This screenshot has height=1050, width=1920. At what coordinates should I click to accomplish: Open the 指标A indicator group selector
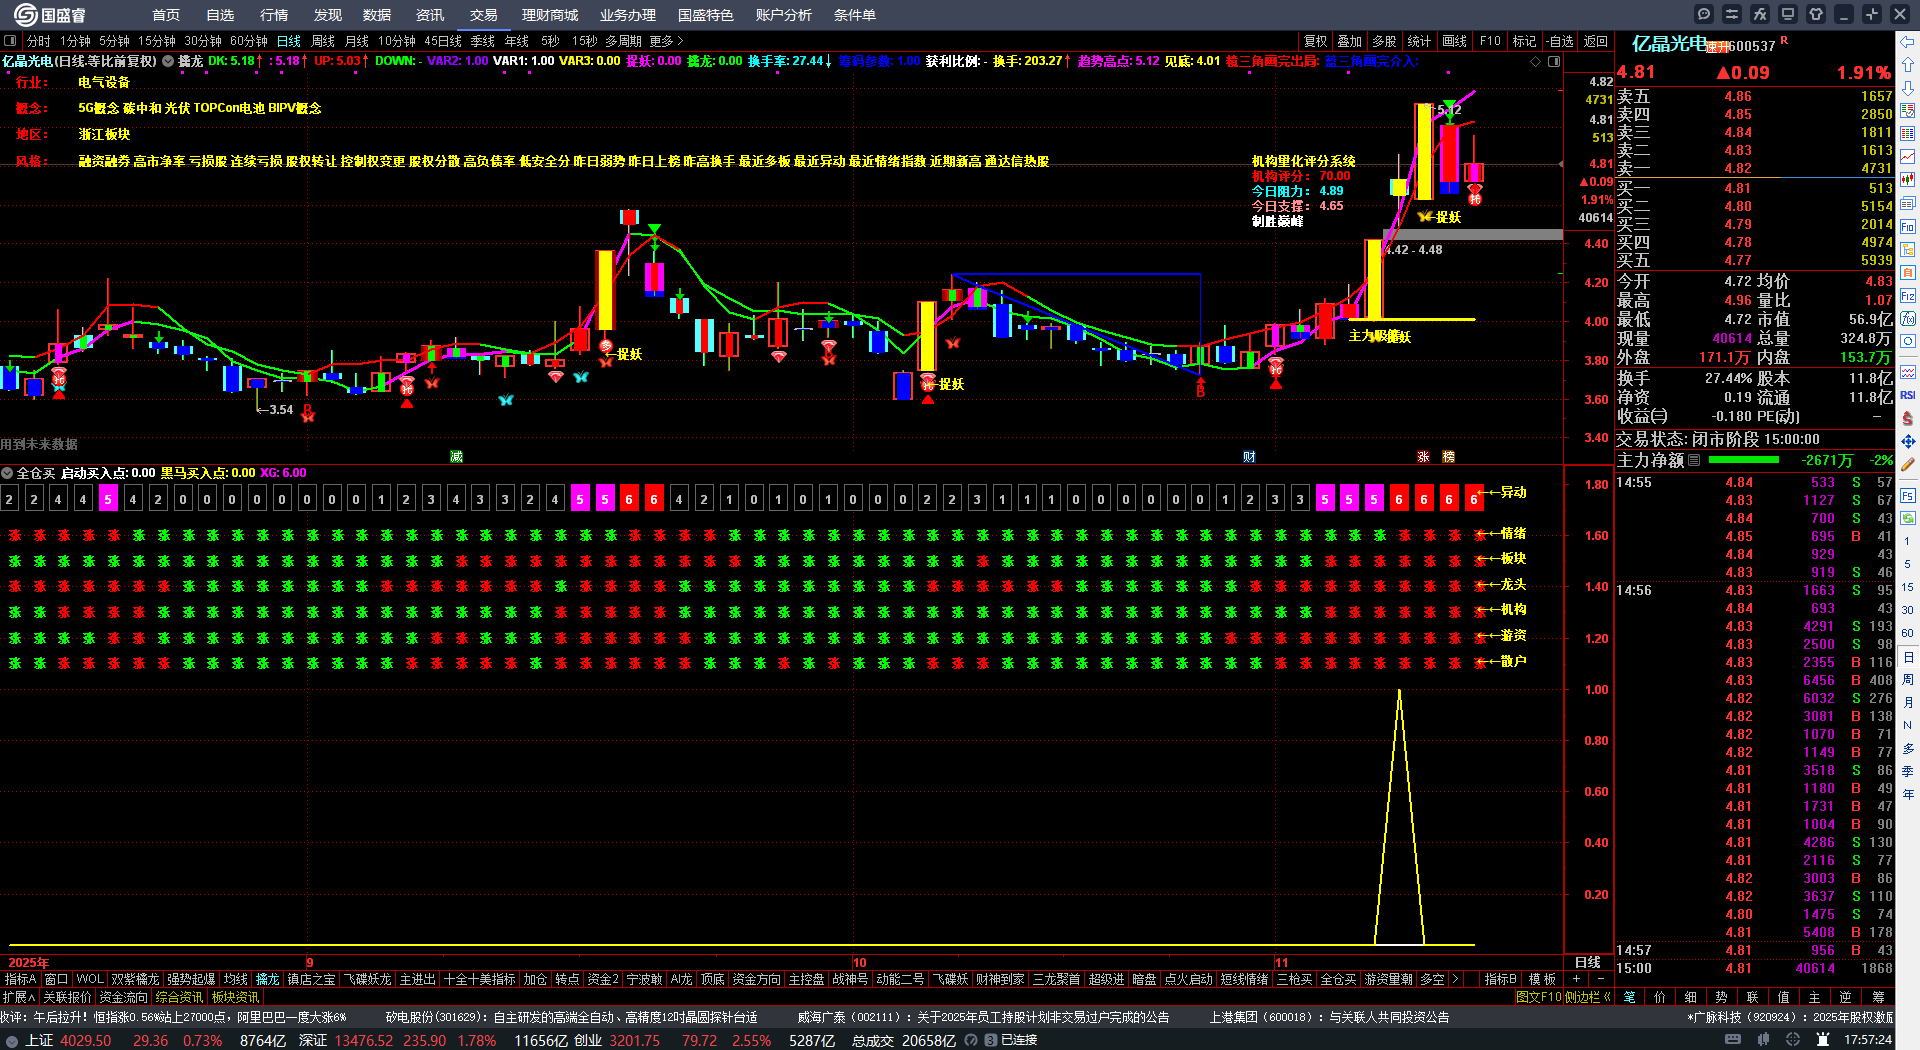click(x=21, y=979)
